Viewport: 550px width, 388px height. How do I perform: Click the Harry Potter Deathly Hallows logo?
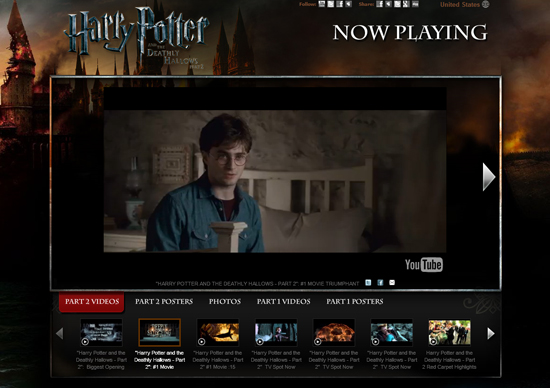click(x=137, y=38)
